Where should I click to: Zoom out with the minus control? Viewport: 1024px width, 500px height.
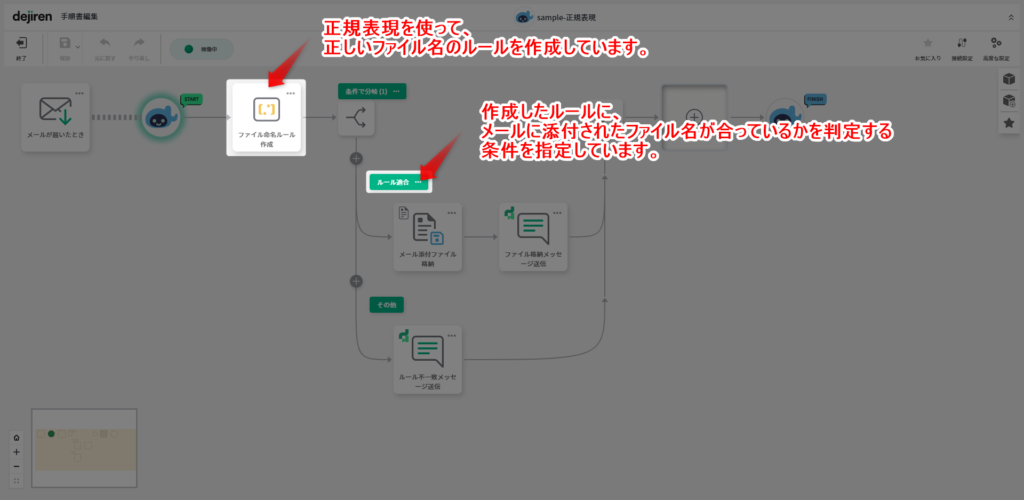[16, 466]
